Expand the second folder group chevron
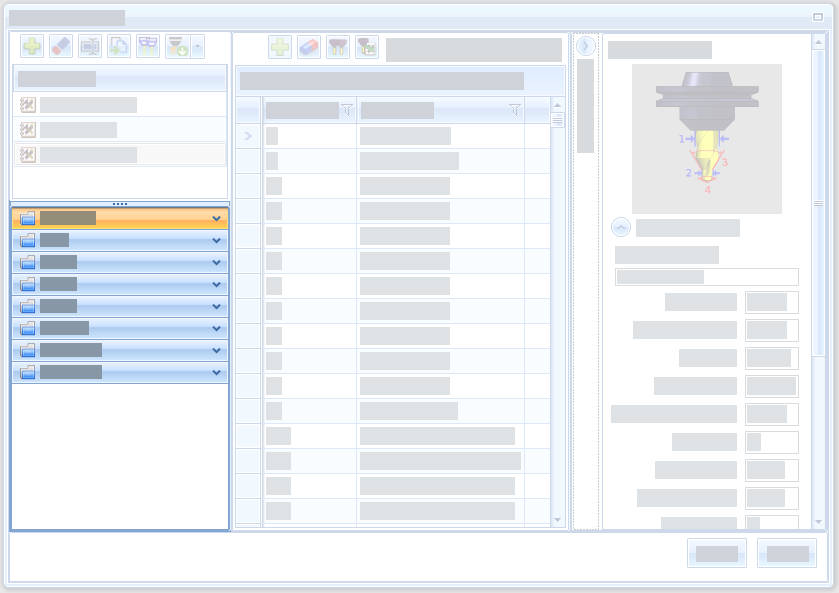This screenshot has width=839, height=593. [x=216, y=240]
